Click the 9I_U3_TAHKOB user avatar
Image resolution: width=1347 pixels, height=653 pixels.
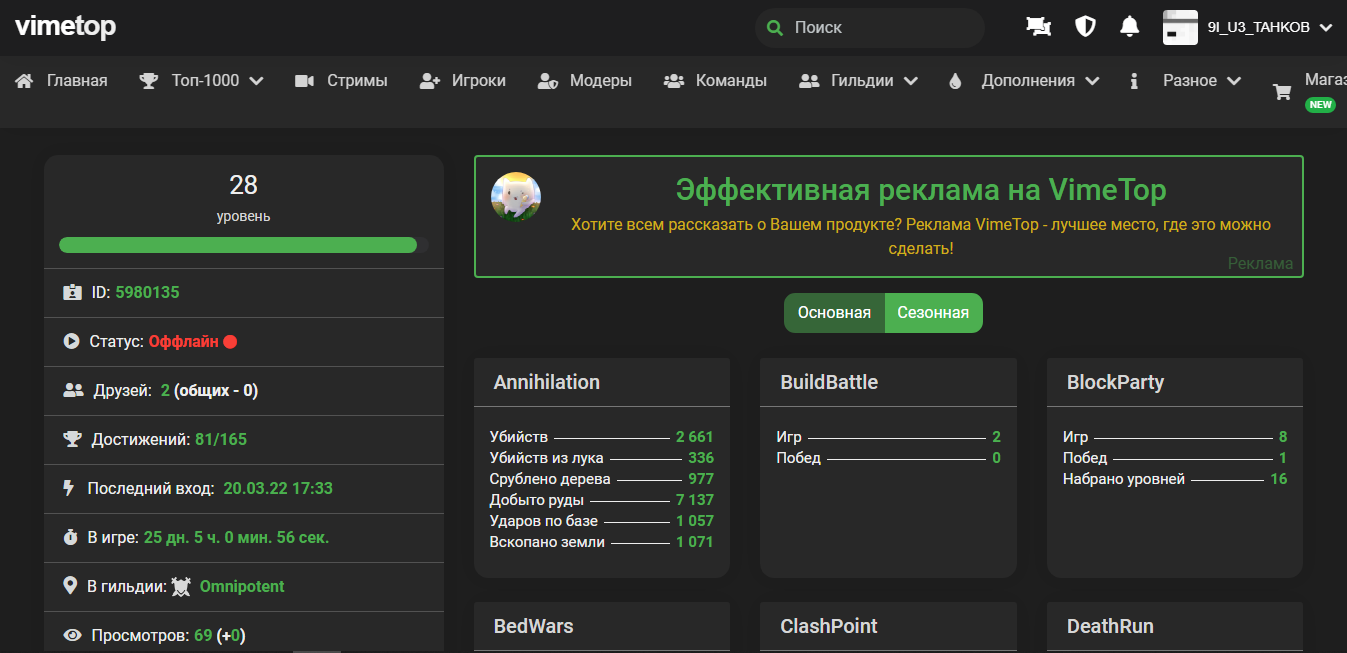[x=1180, y=27]
